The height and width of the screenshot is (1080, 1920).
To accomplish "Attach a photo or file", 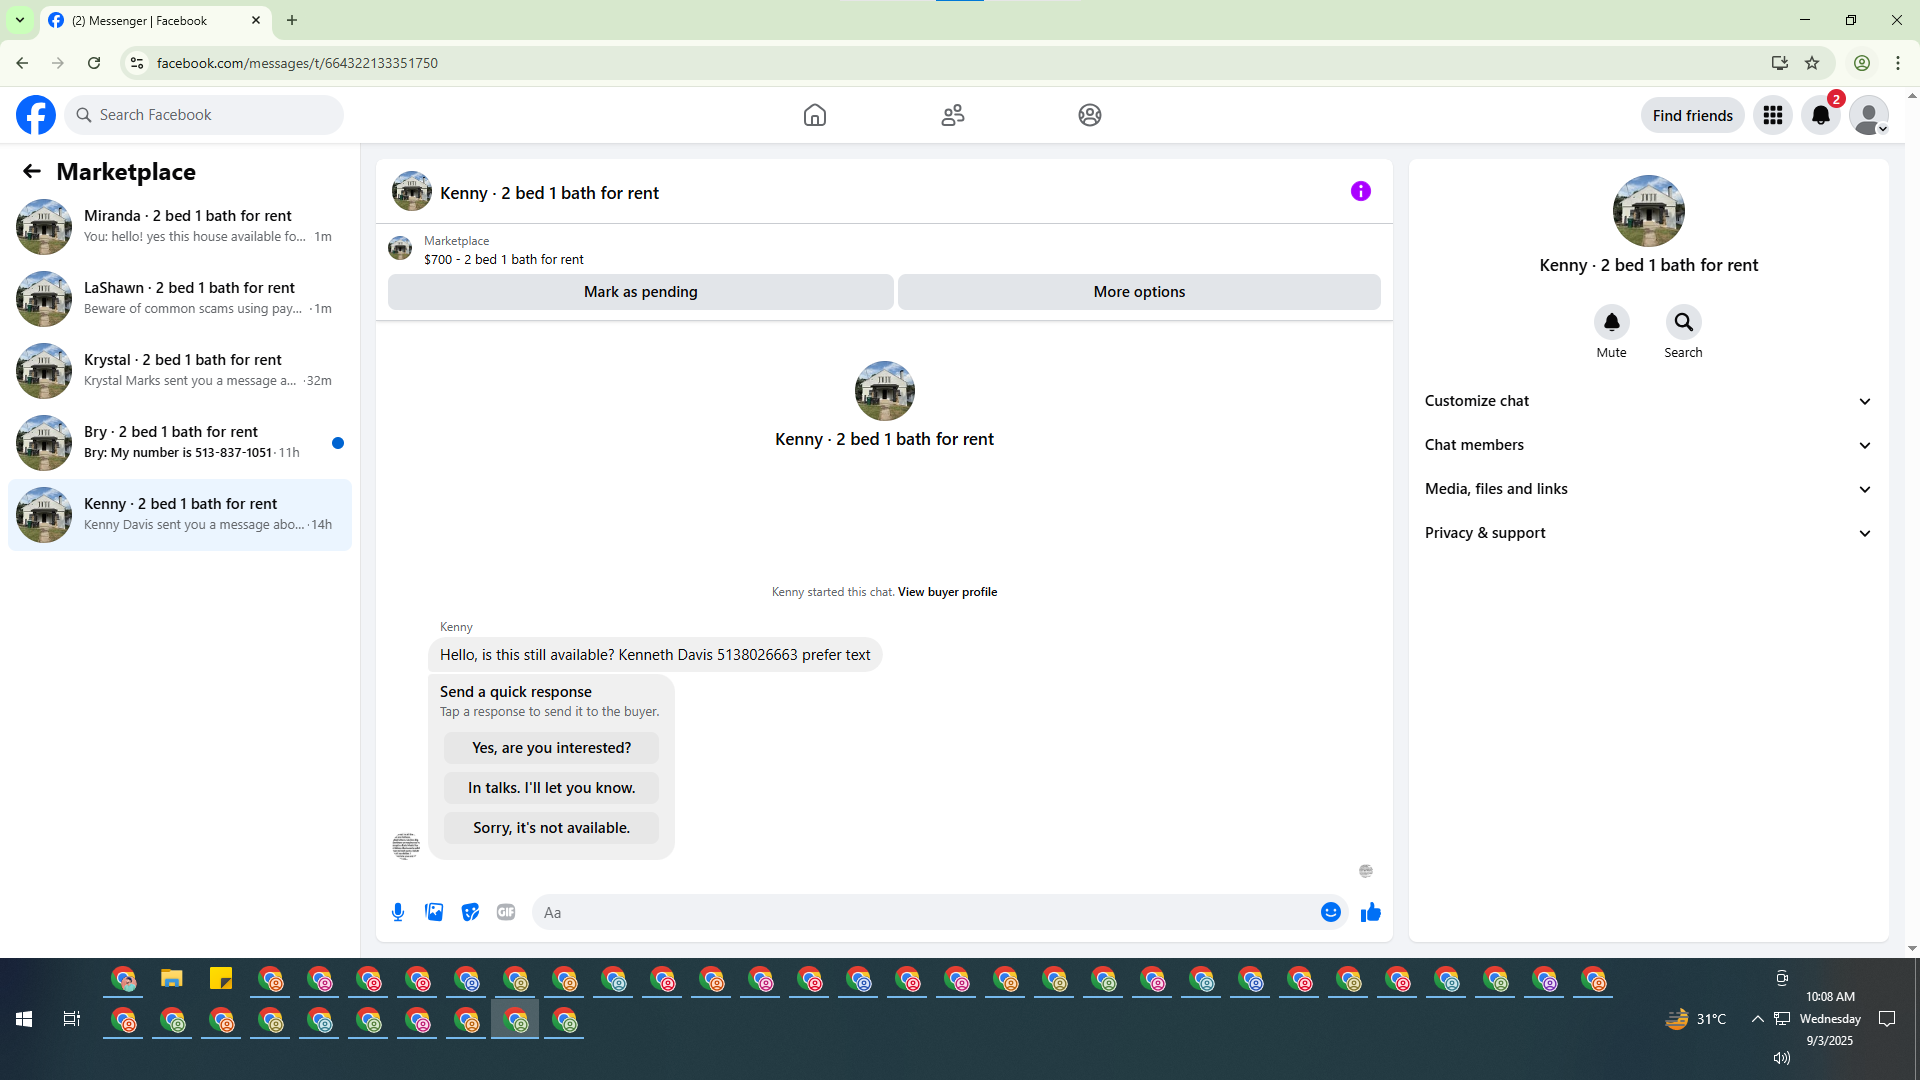I will [x=434, y=912].
